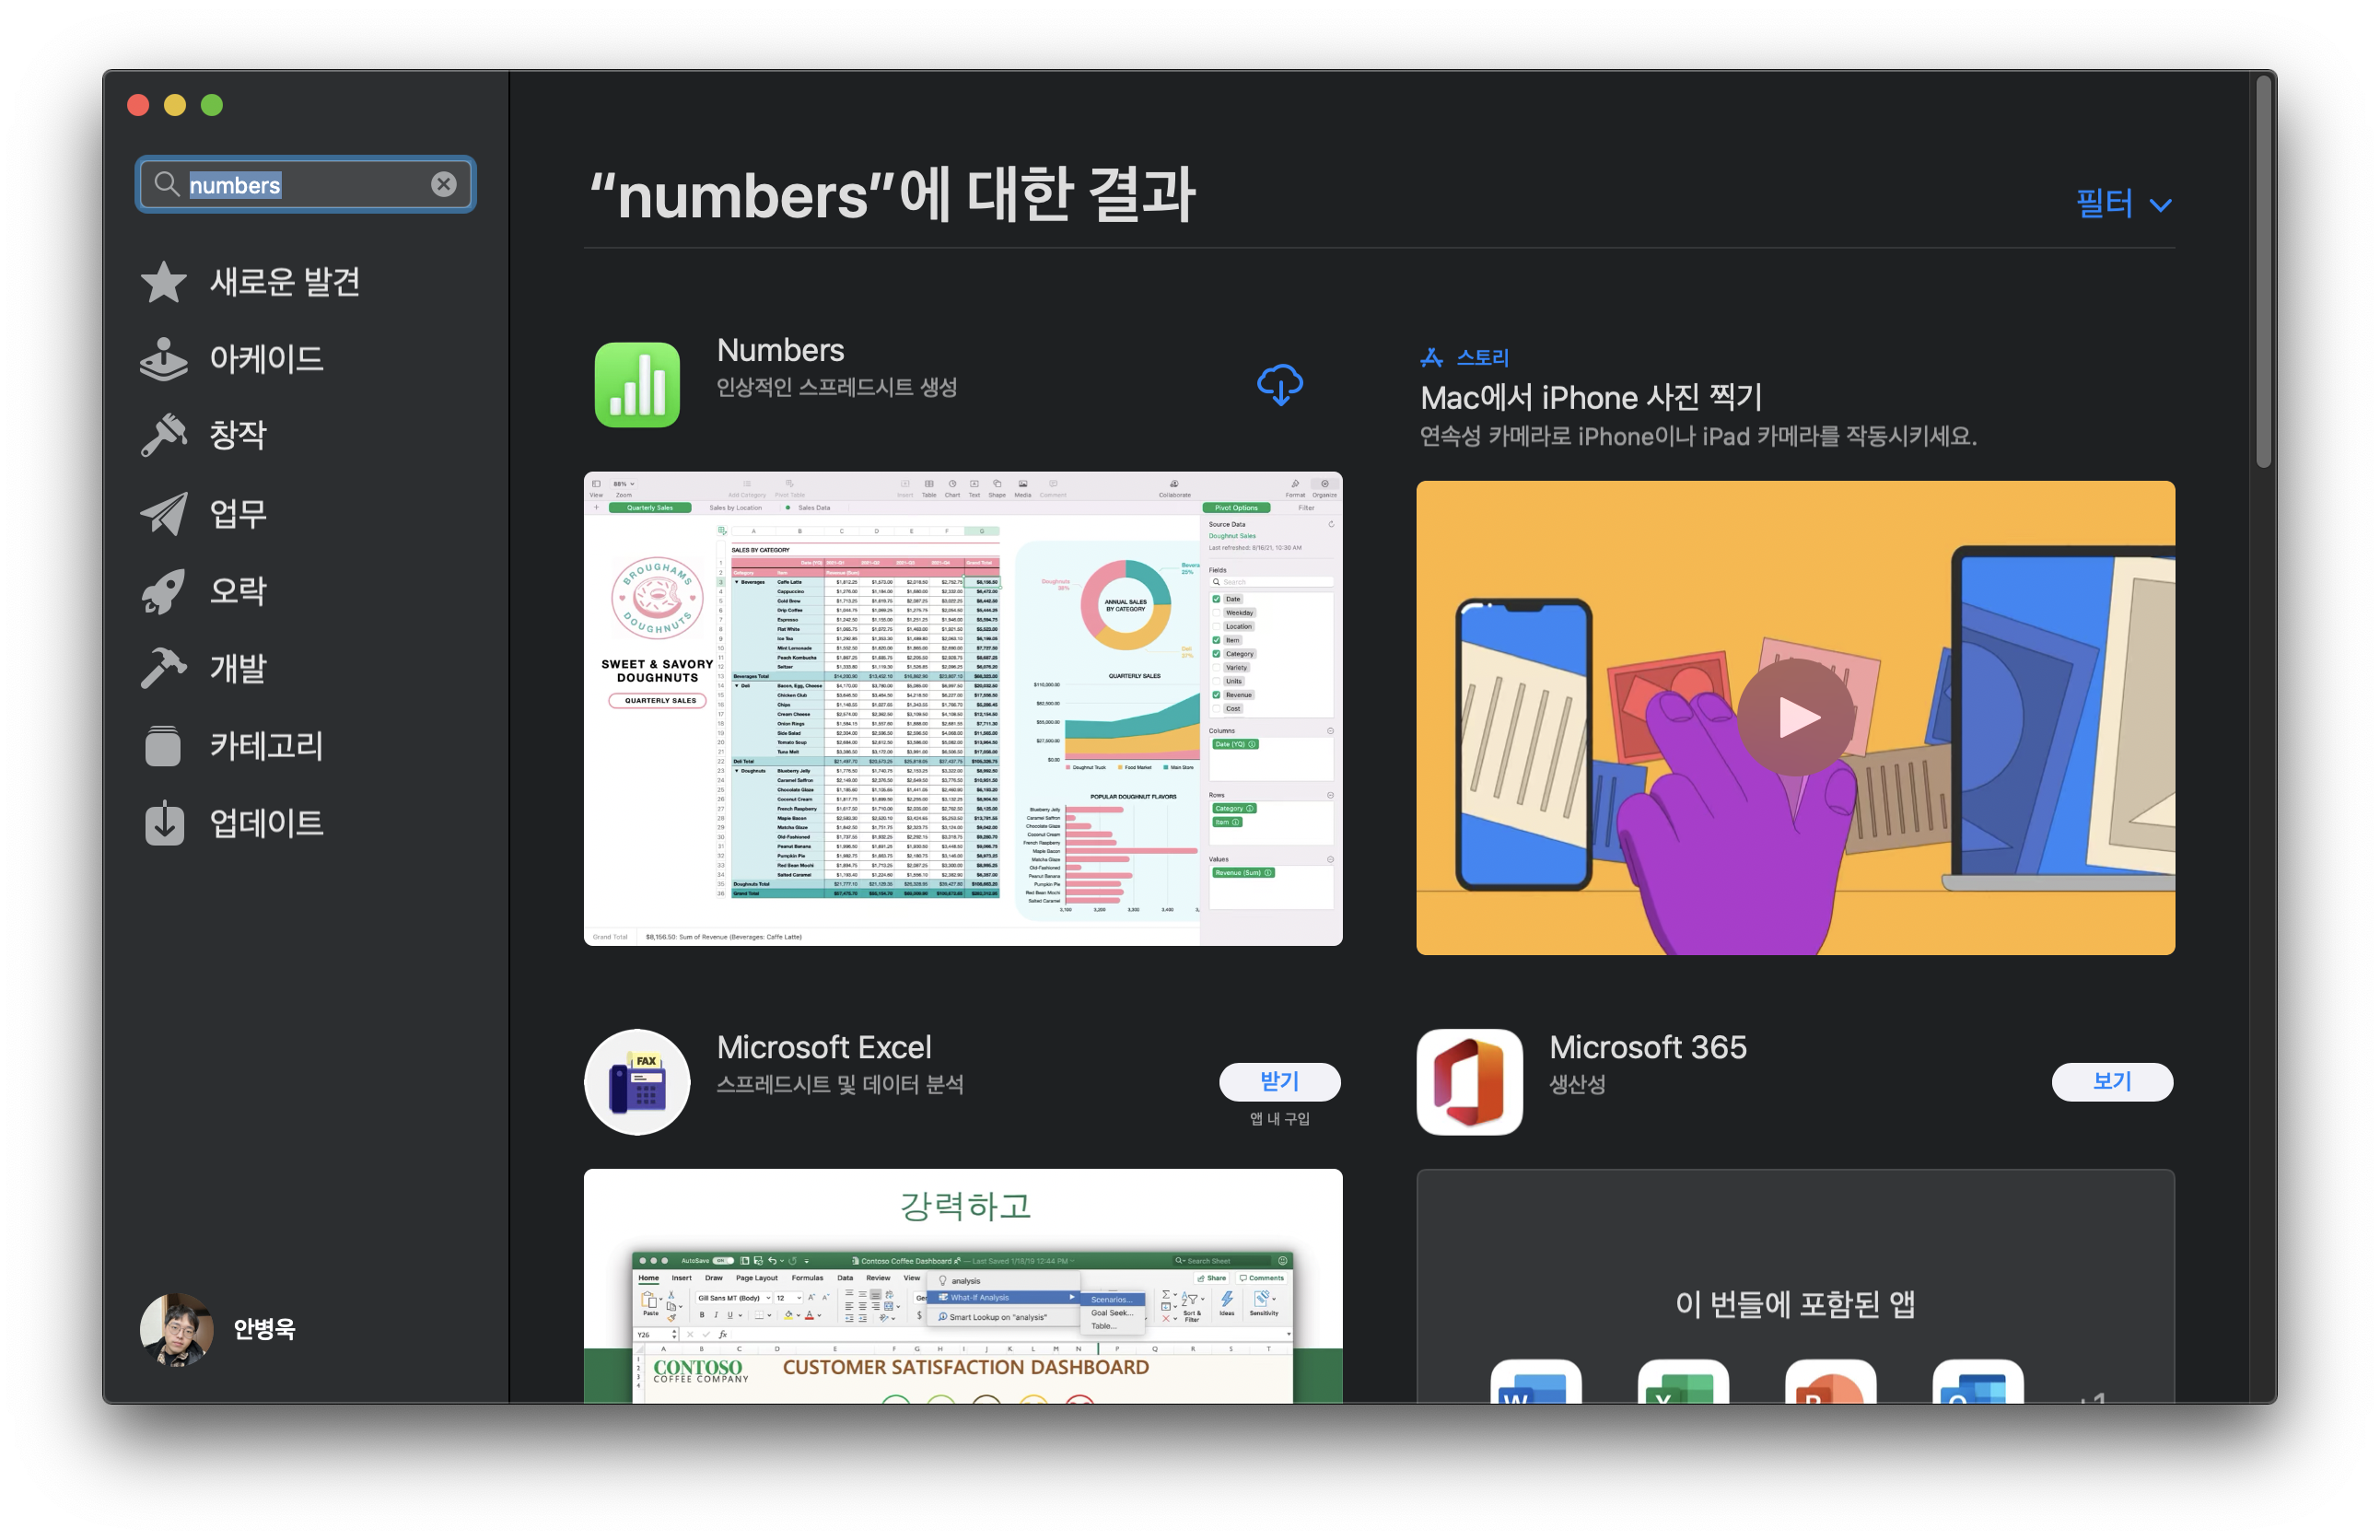The width and height of the screenshot is (2380, 1540).
Task: Click the Word icon in the bundle
Action: pyautogui.click(x=1536, y=1382)
